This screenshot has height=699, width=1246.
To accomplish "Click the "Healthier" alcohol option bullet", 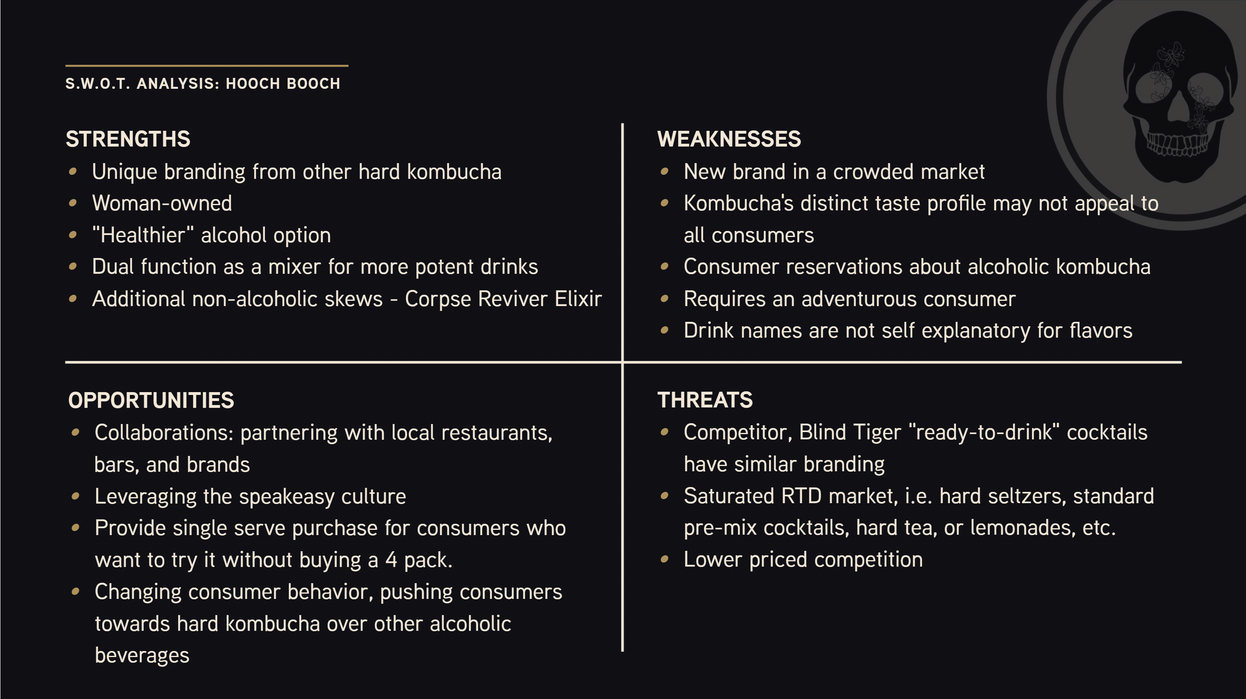I will pyautogui.click(x=211, y=235).
